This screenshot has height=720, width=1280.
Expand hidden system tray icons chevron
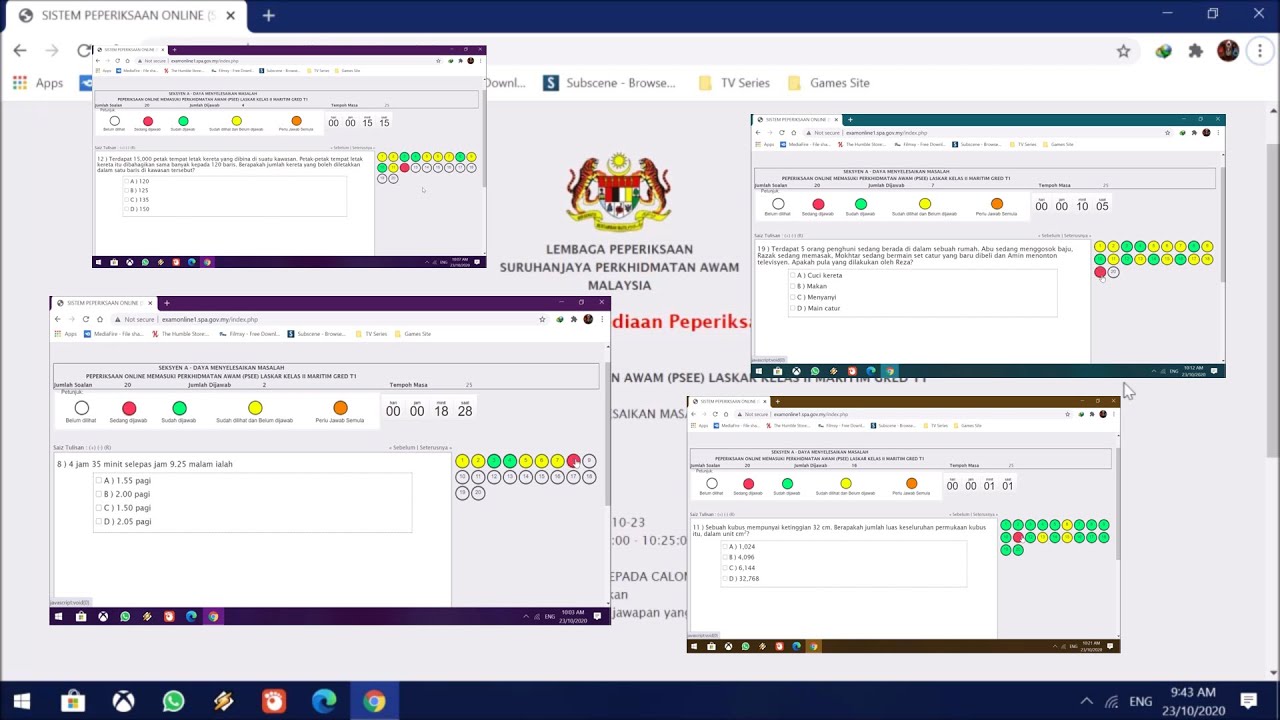point(1087,702)
